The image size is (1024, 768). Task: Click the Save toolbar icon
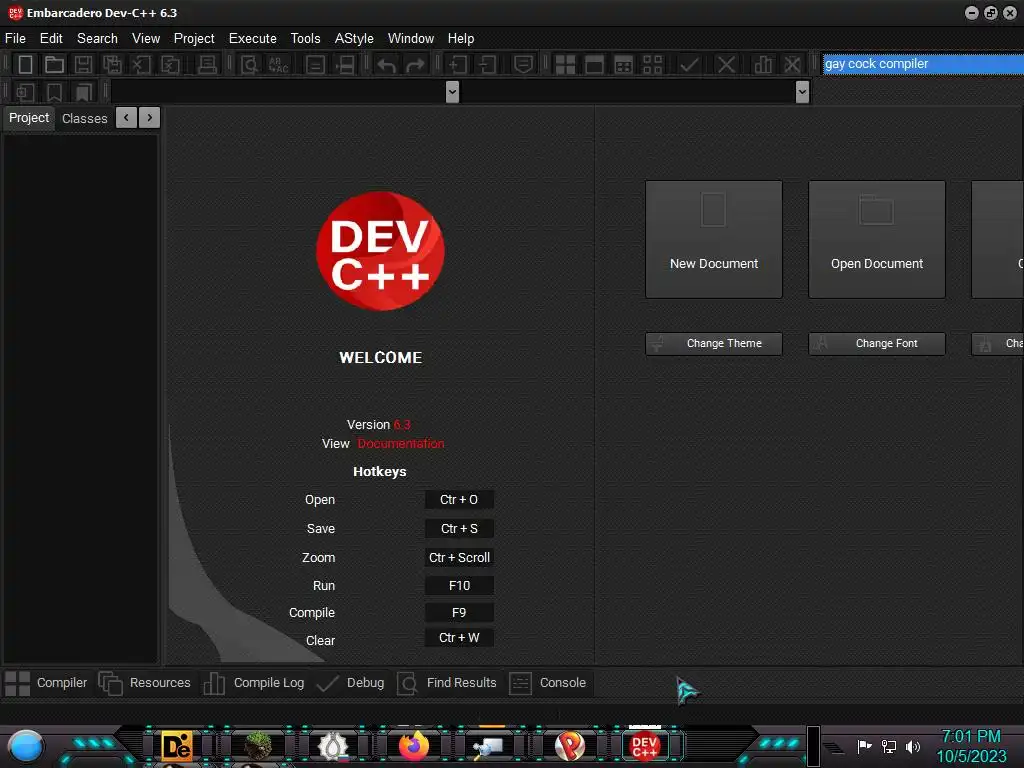[83, 64]
